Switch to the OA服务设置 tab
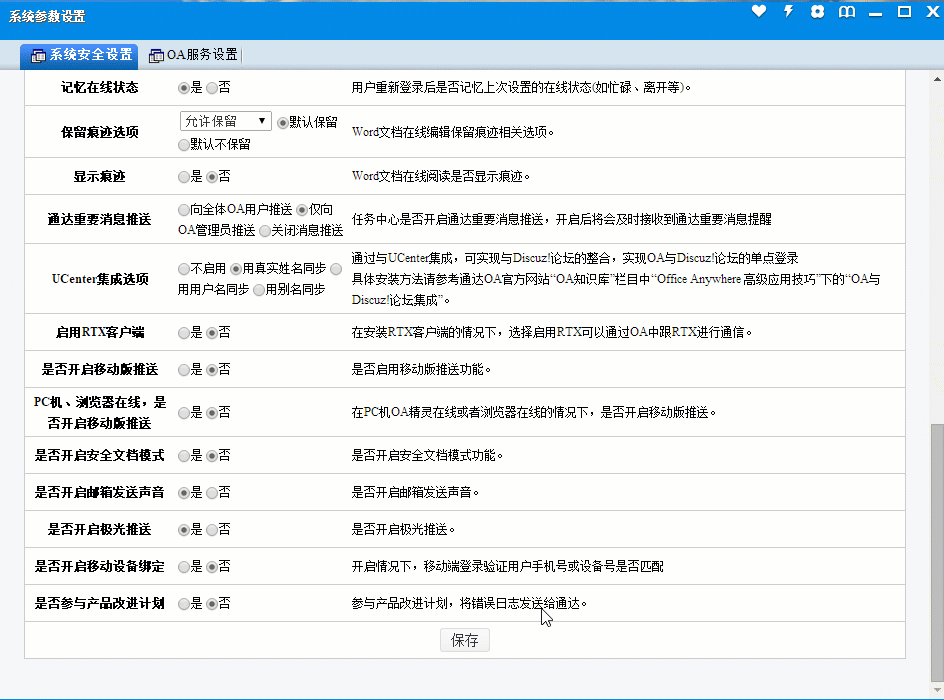Screen dimensions: 944x700 [201, 55]
